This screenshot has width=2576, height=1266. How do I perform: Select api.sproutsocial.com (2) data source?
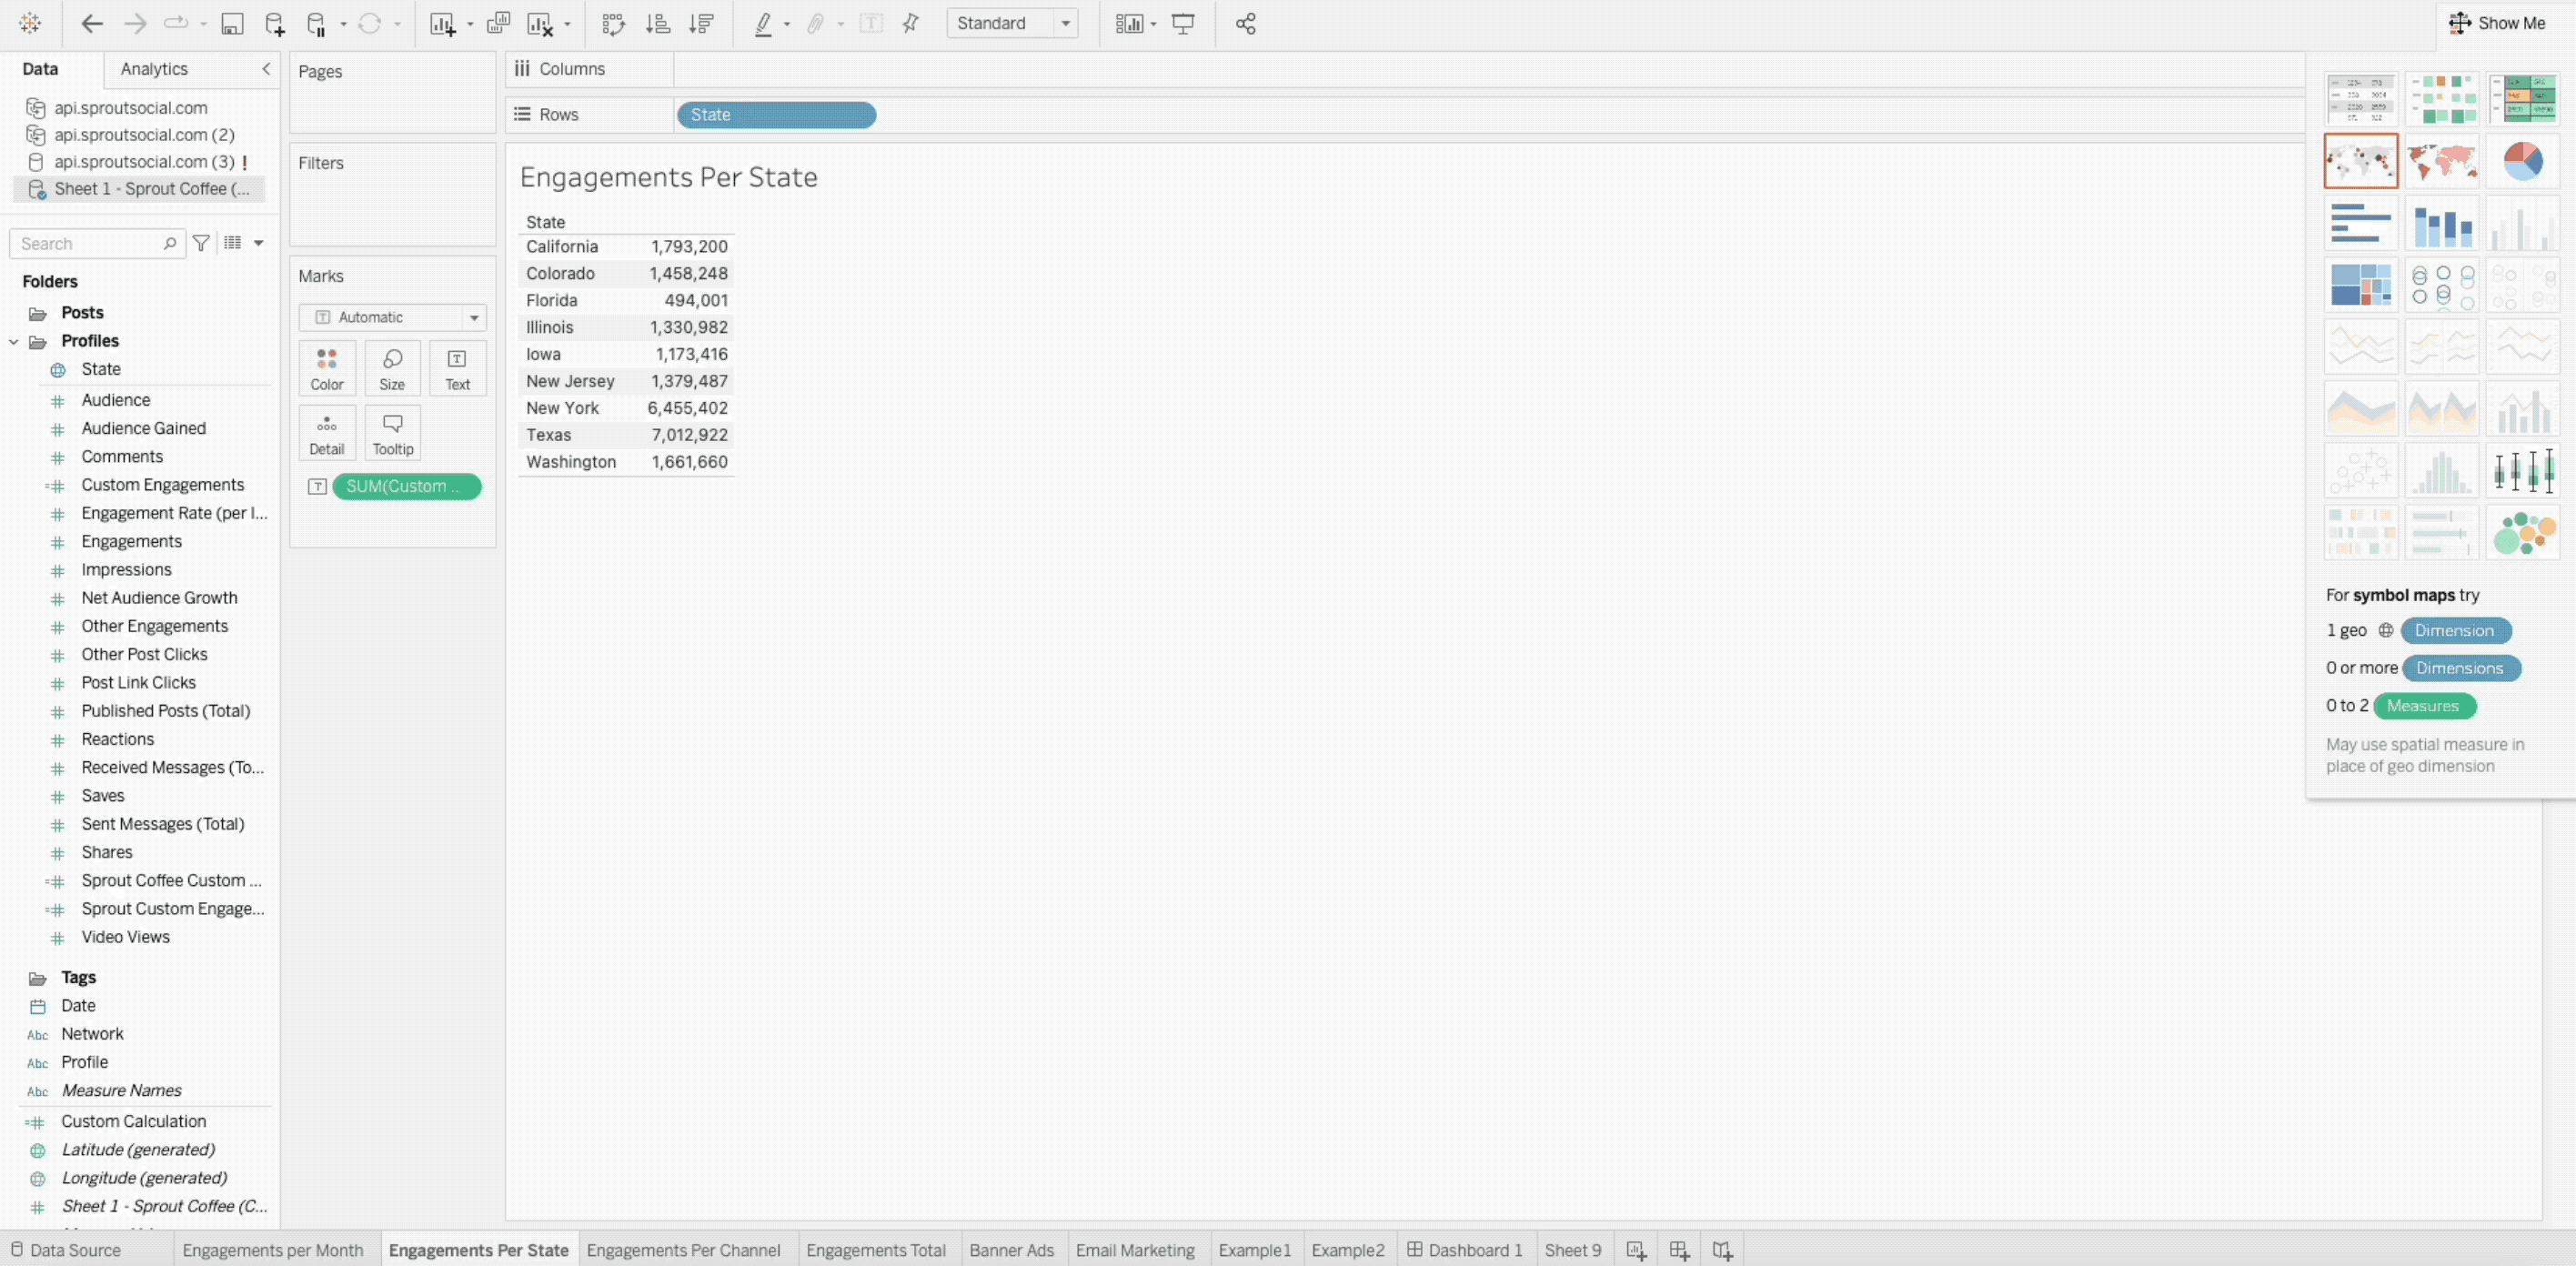click(x=144, y=135)
